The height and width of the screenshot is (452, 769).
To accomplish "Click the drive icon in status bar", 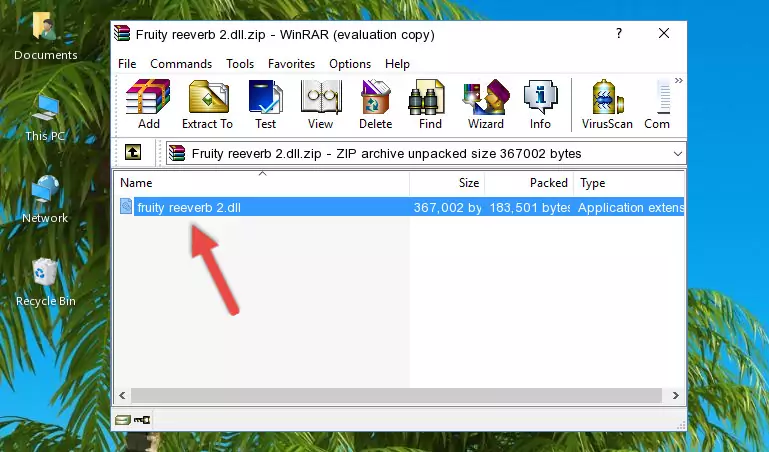I will point(123,420).
